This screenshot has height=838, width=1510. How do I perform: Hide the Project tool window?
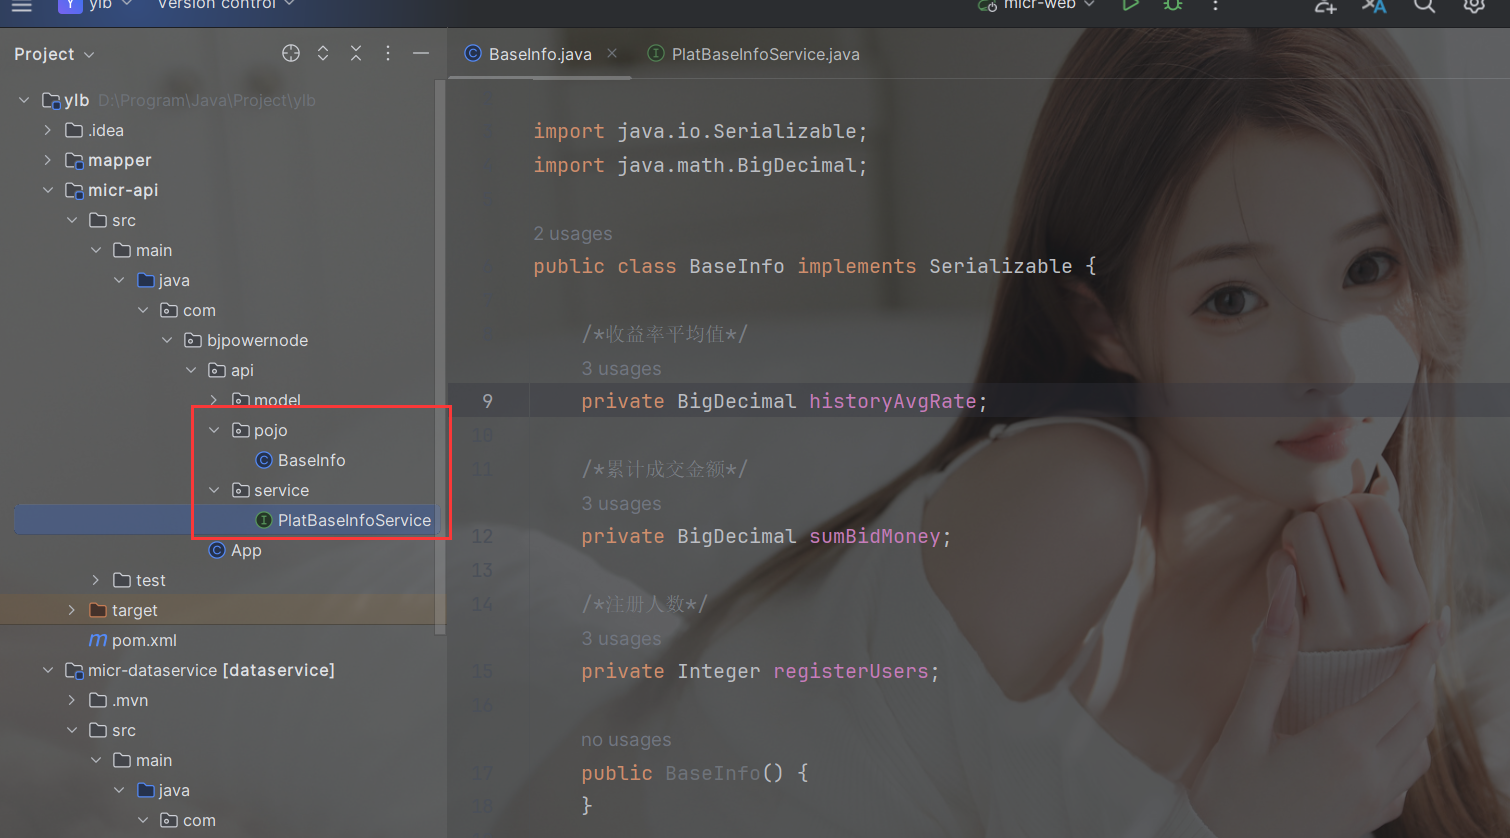click(x=421, y=53)
